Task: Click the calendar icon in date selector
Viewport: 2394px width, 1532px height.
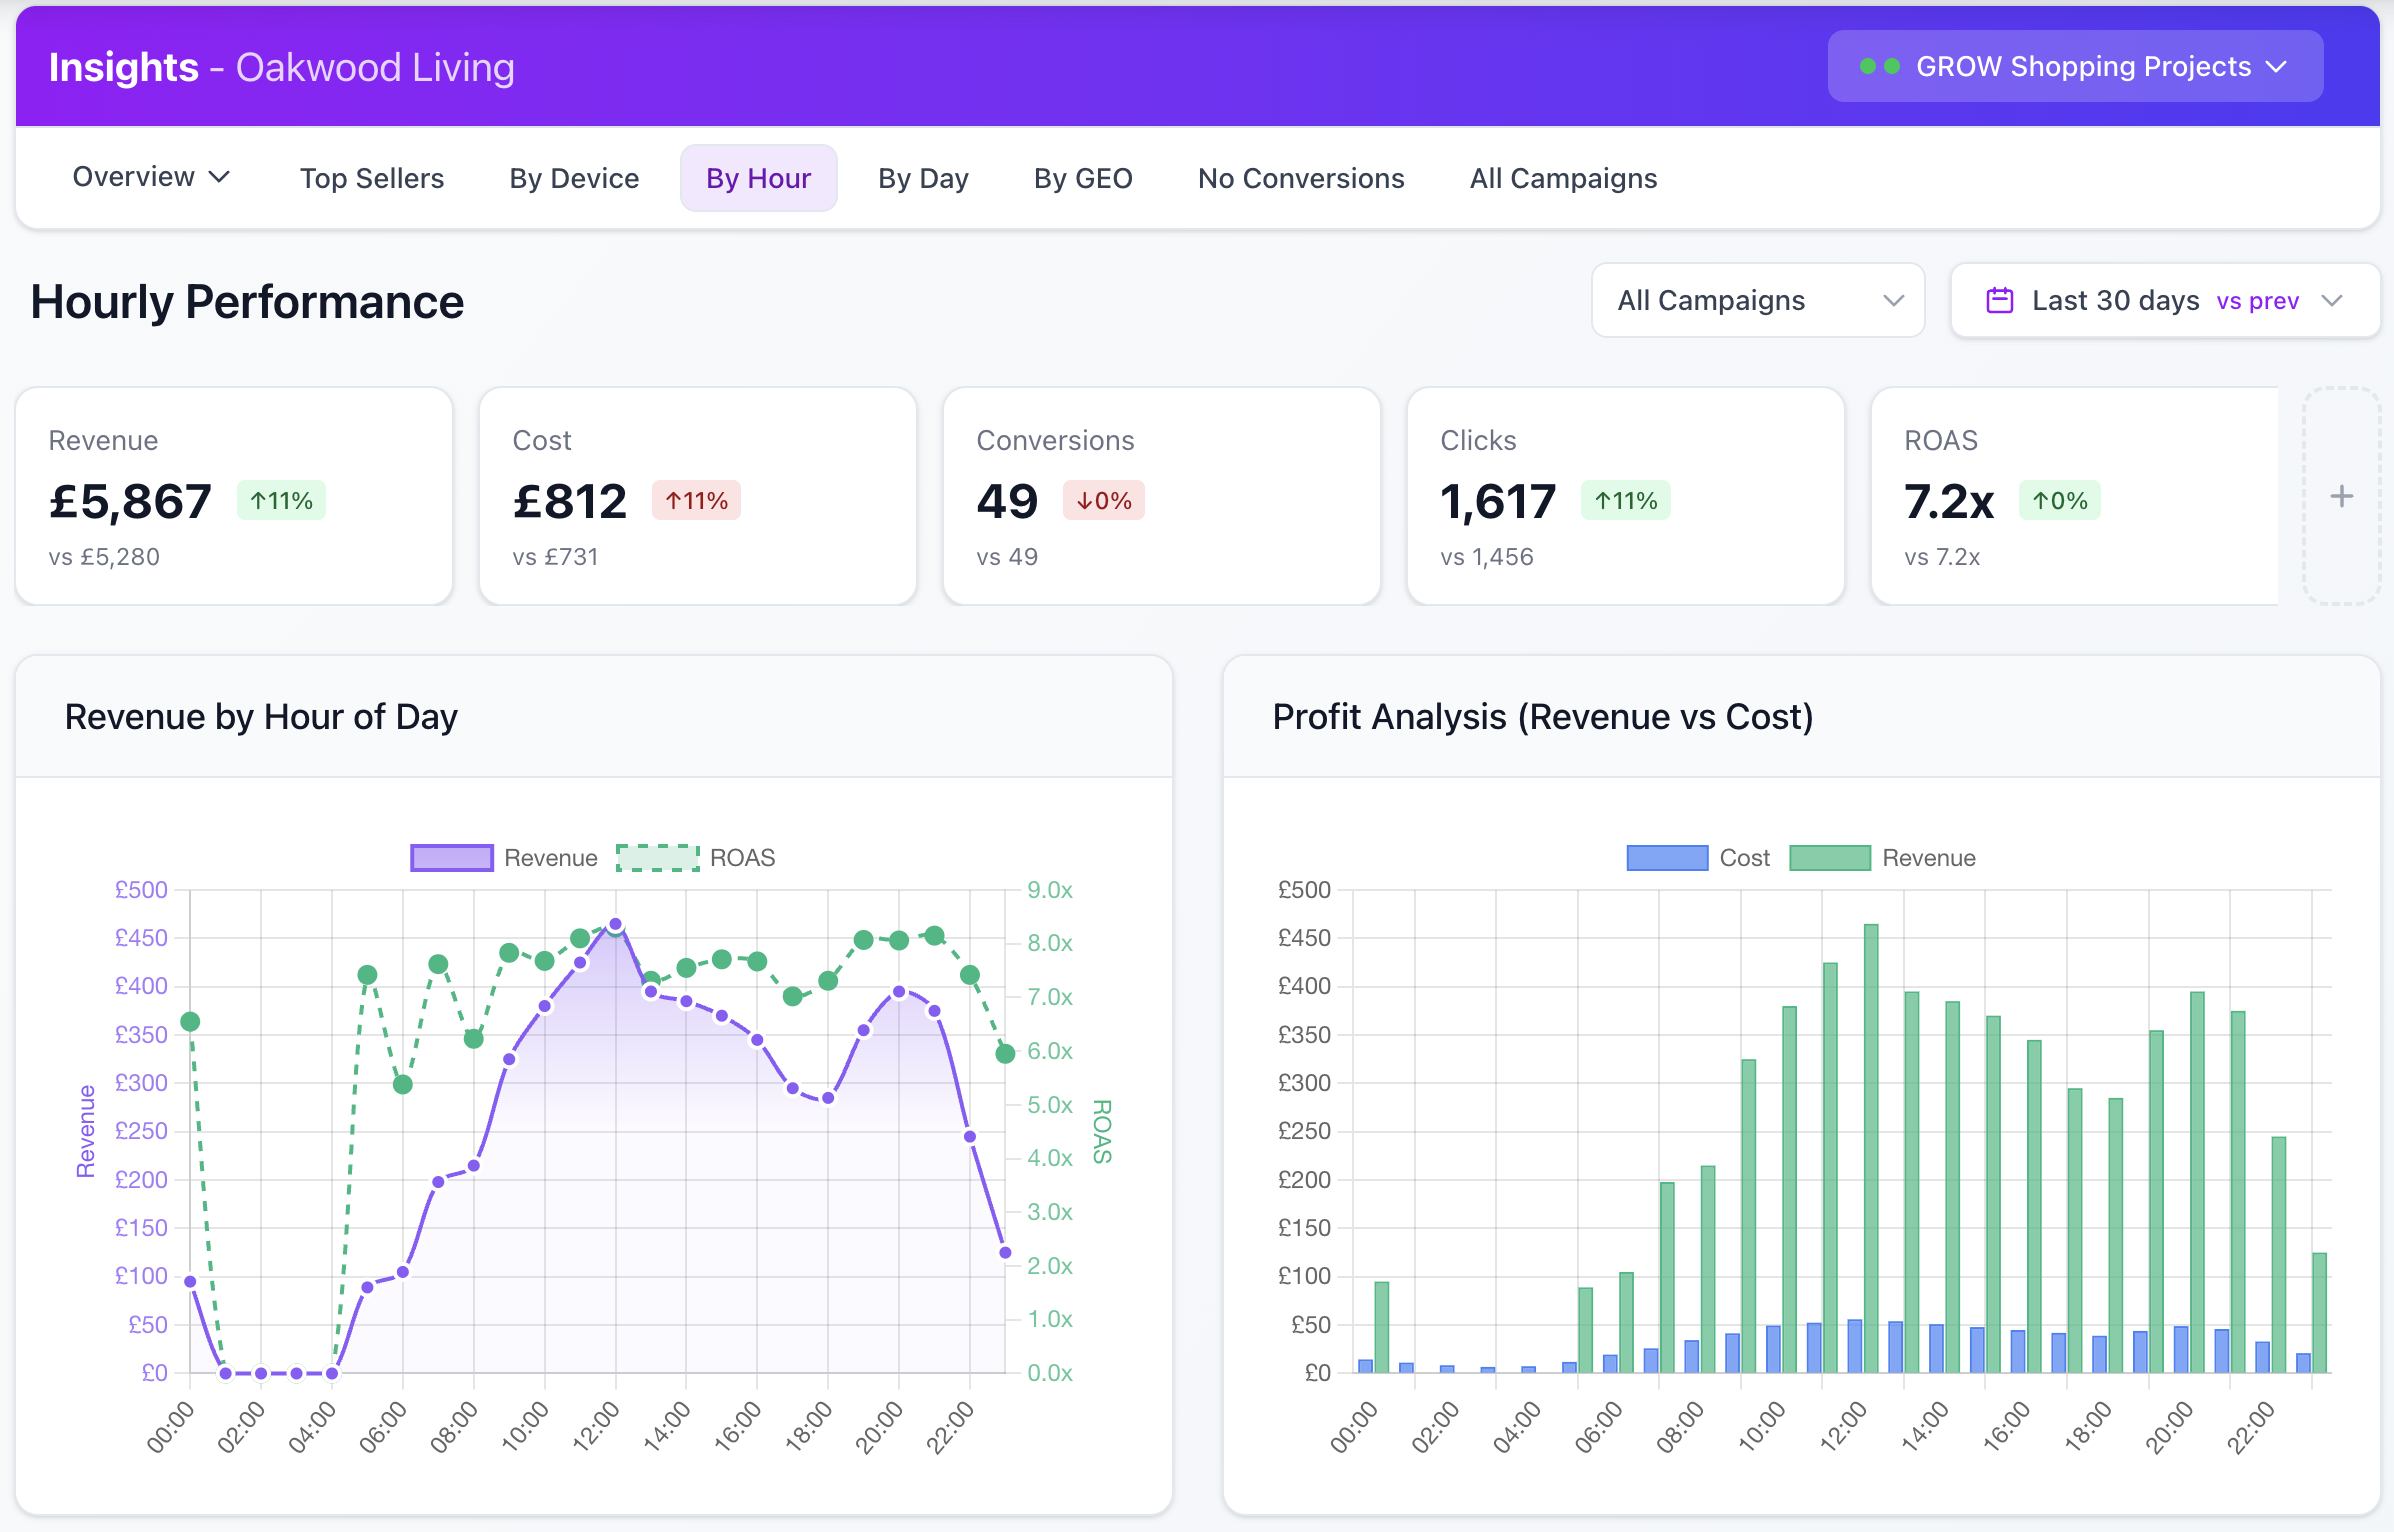Action: [x=1999, y=300]
